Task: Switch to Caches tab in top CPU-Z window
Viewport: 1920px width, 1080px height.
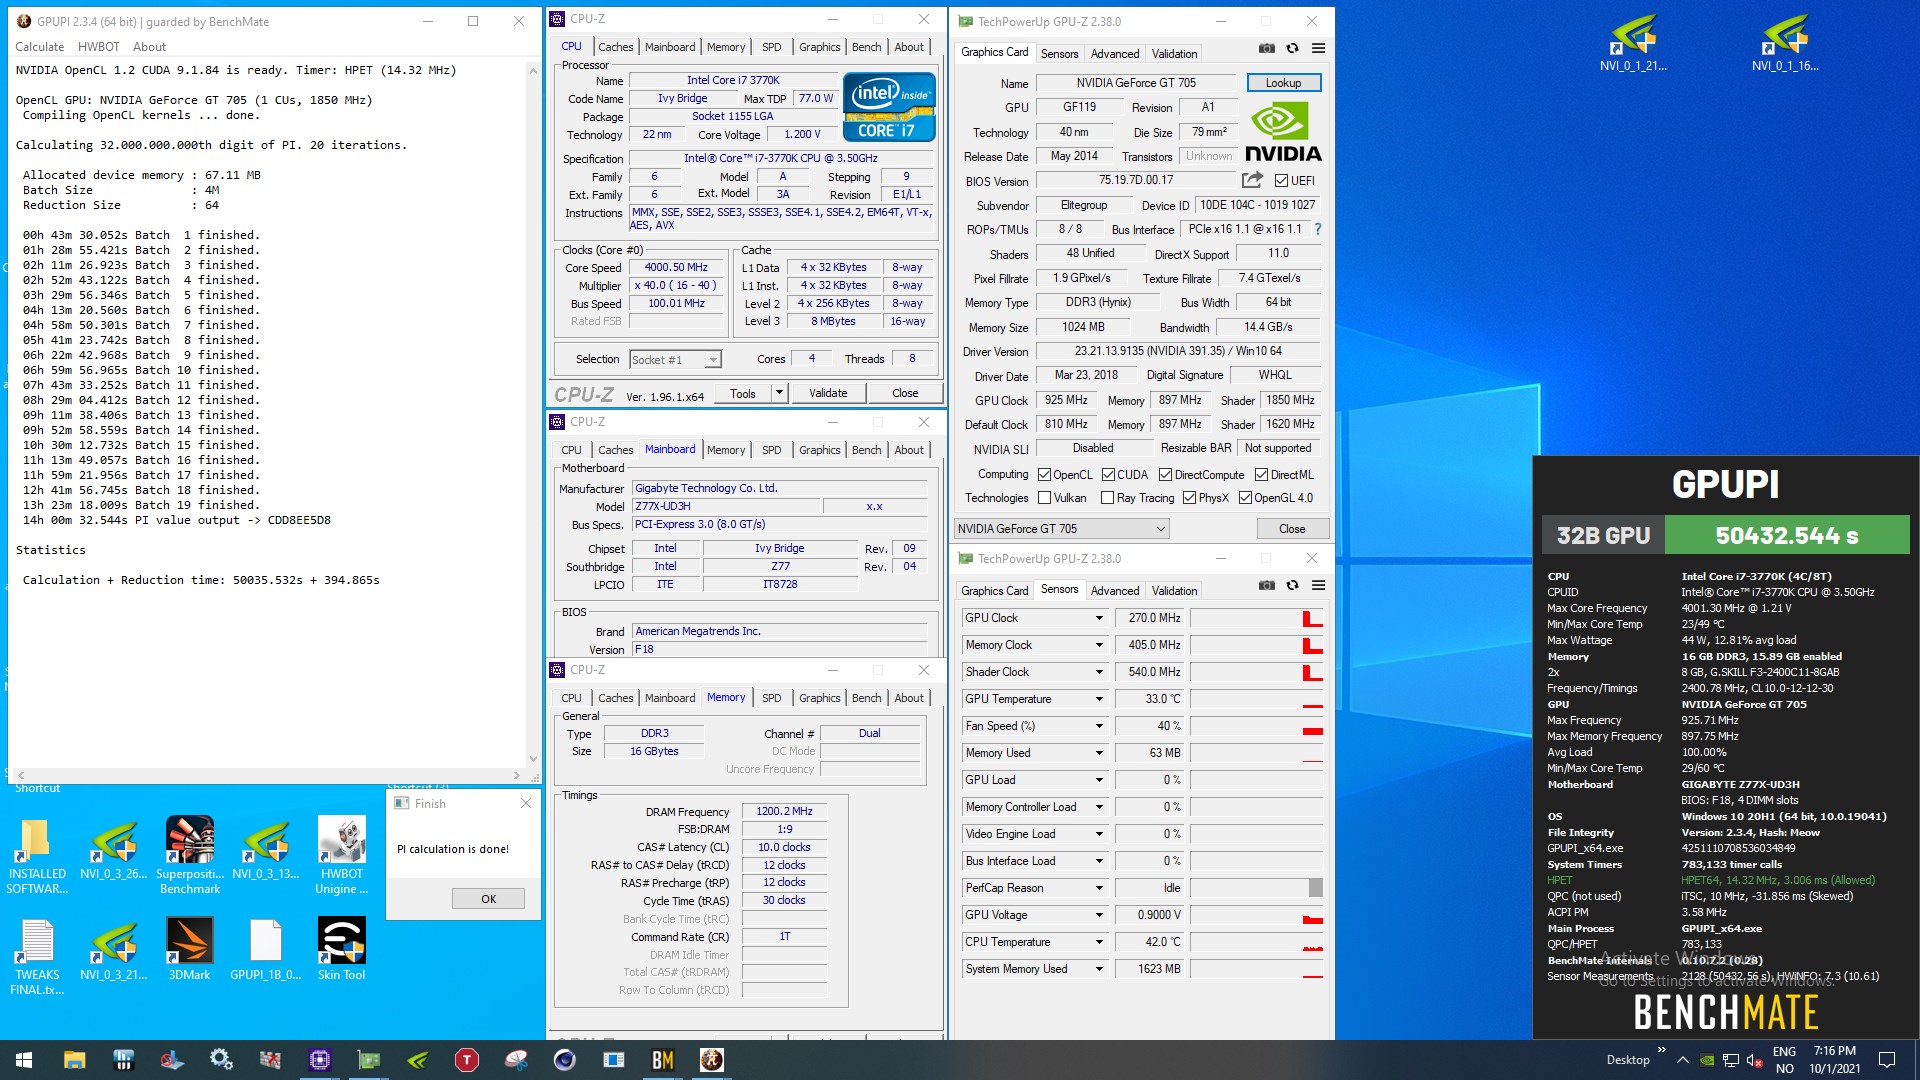Action: [615, 47]
